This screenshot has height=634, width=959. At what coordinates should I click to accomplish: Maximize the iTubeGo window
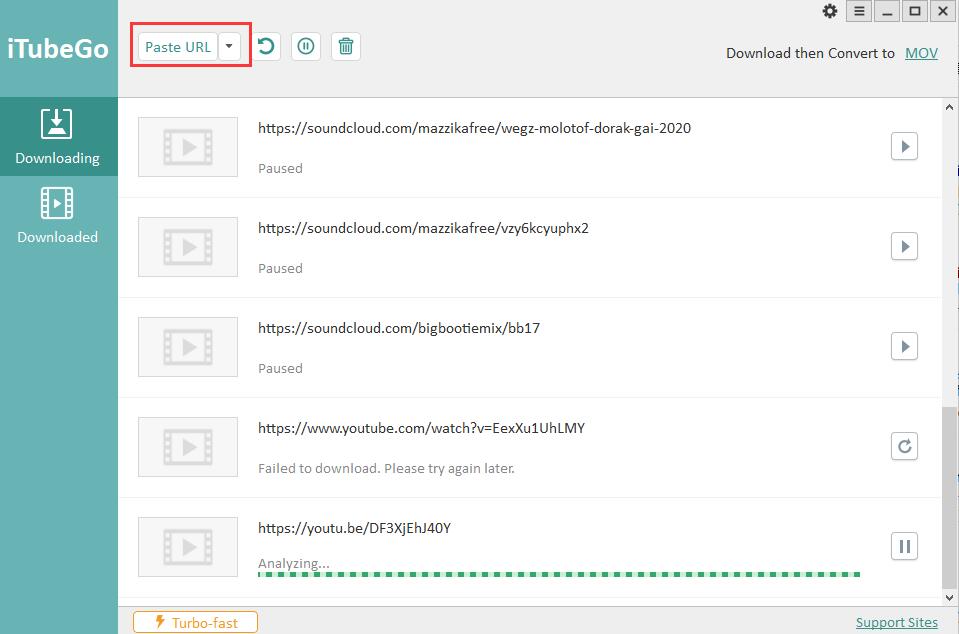[915, 11]
